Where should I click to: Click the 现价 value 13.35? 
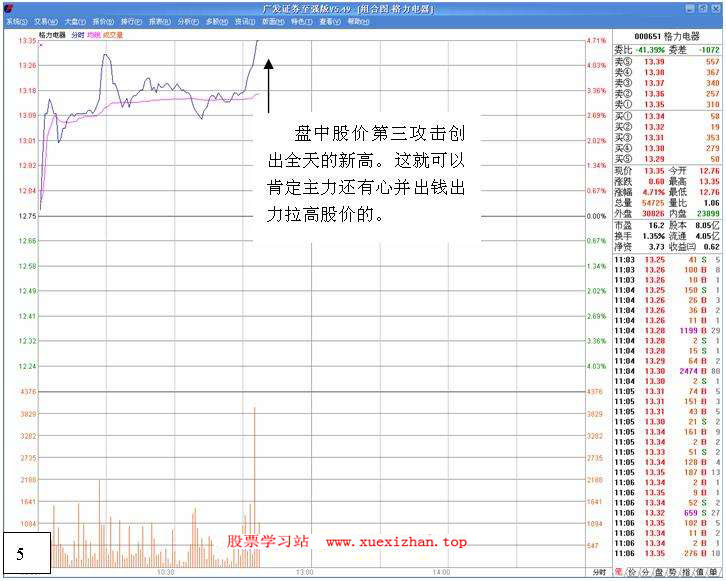pos(654,171)
